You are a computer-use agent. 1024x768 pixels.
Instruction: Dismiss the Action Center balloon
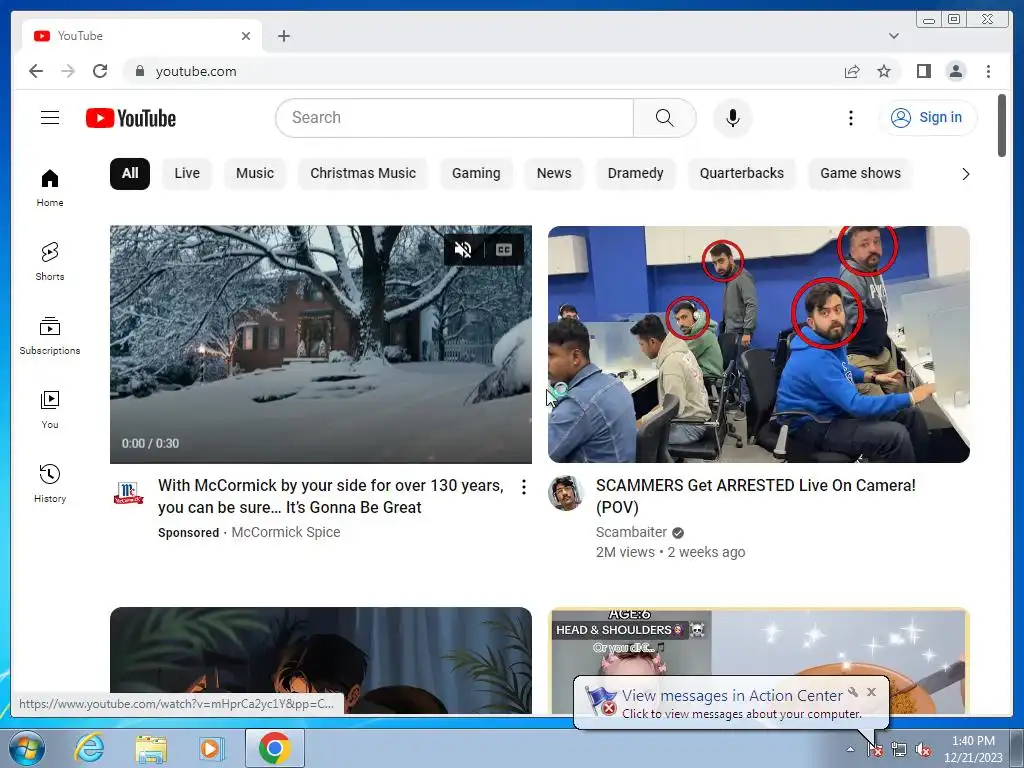coord(871,692)
